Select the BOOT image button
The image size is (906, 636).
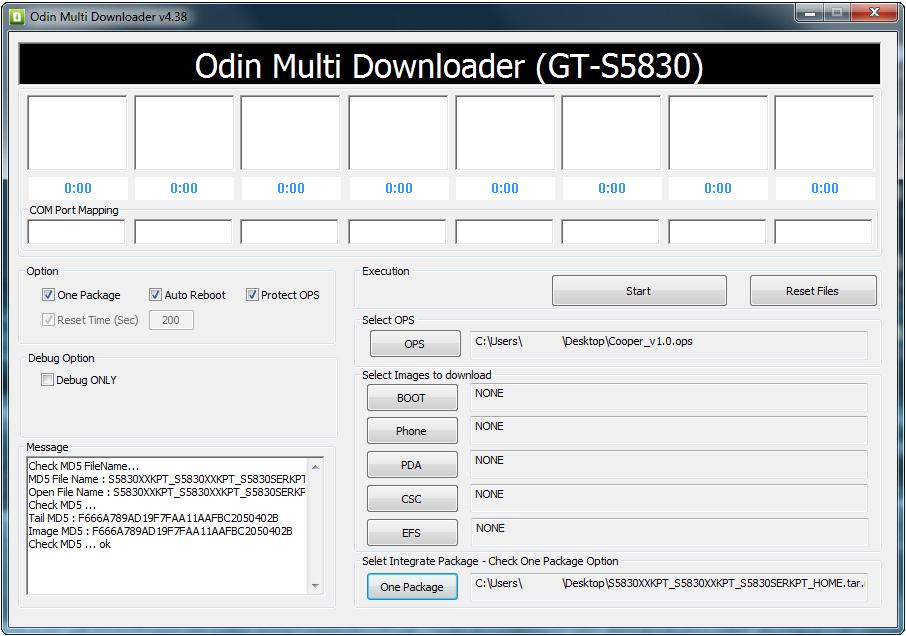pos(412,398)
